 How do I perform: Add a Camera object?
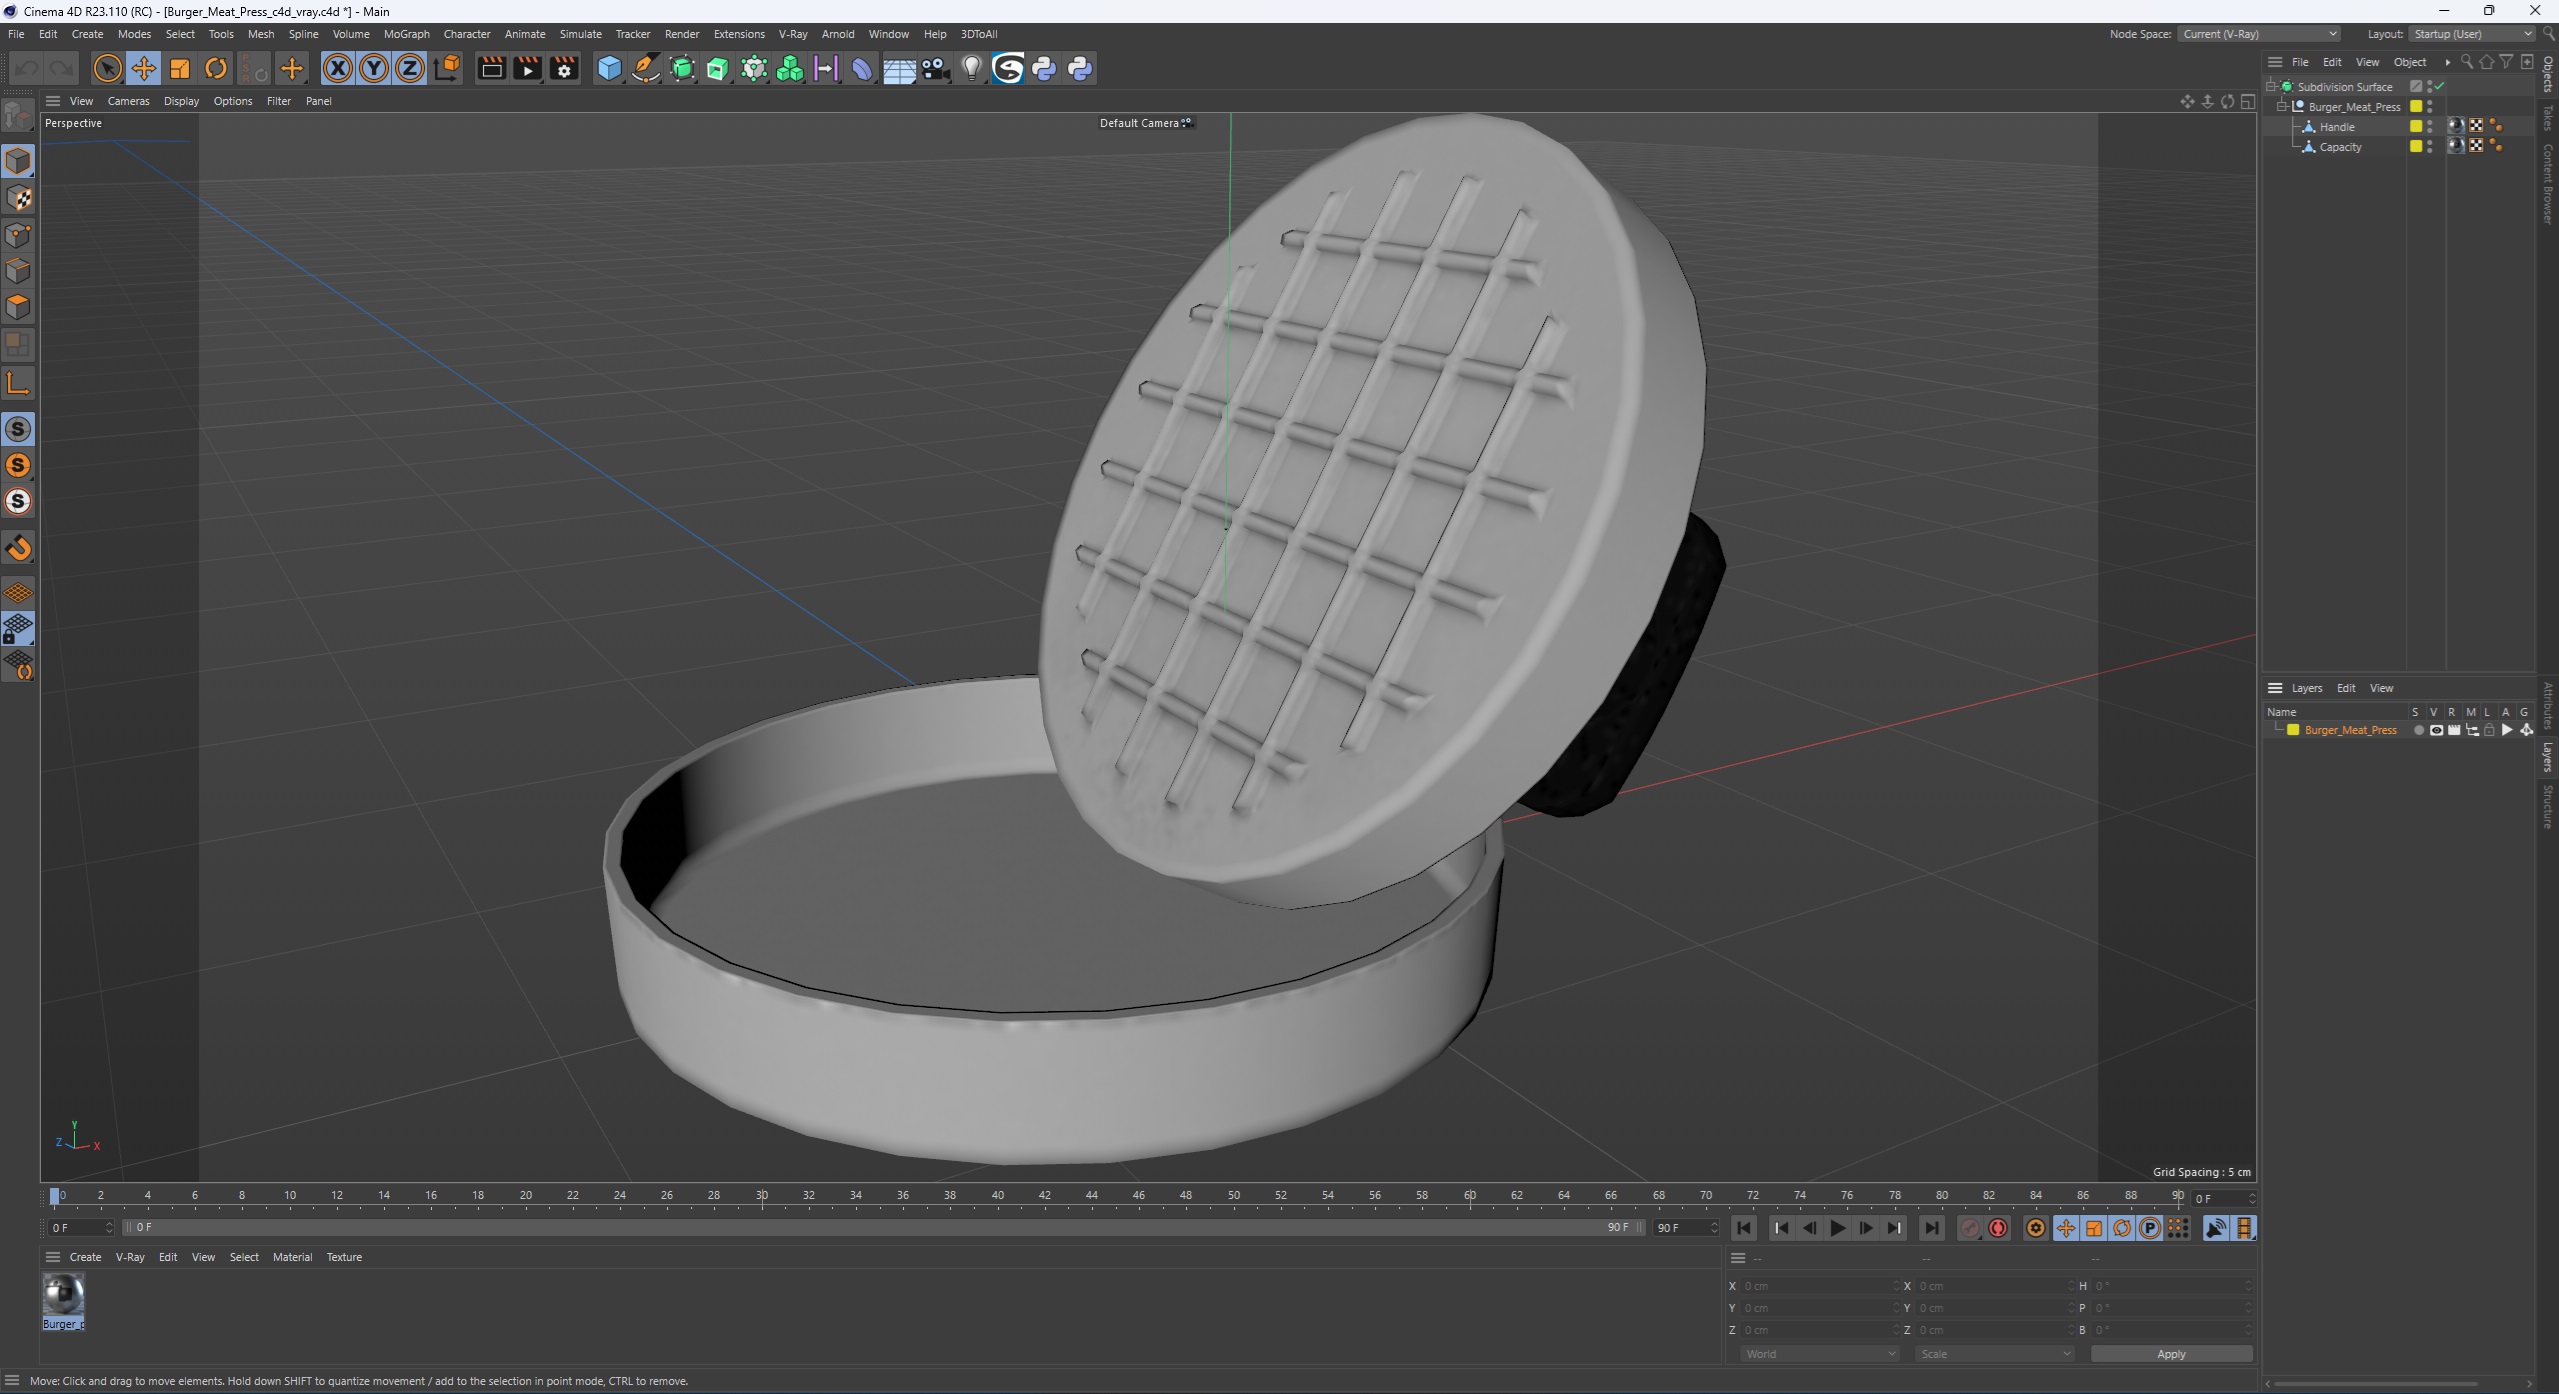point(935,68)
